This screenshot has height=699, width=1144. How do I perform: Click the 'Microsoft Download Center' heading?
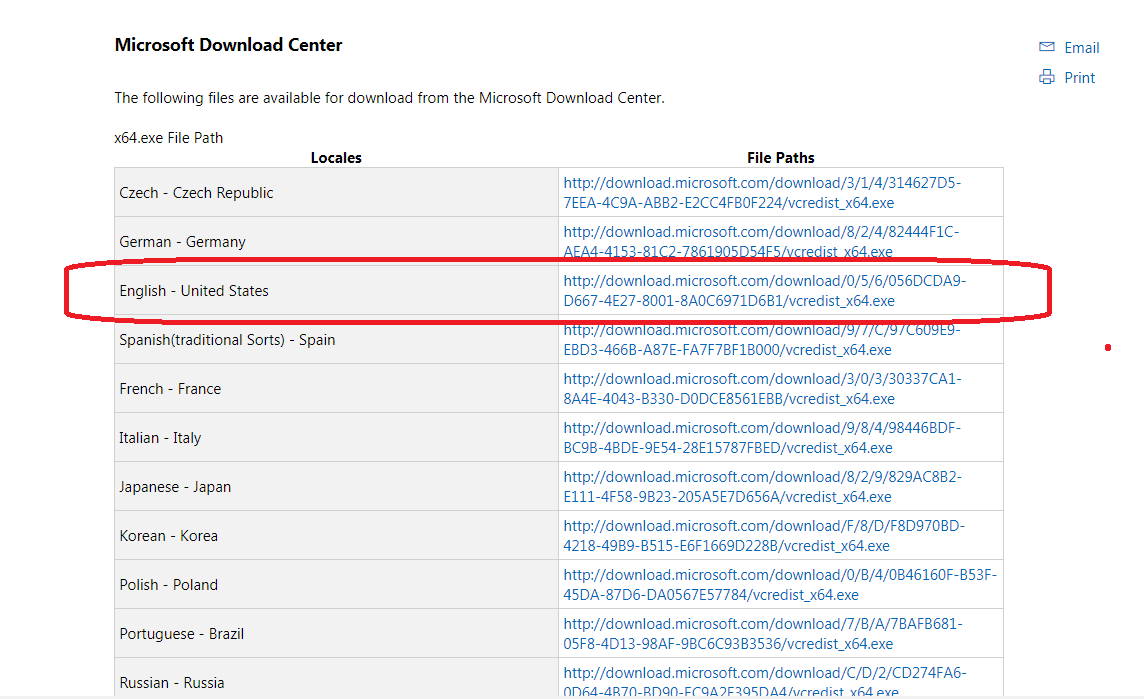pyautogui.click(x=228, y=45)
